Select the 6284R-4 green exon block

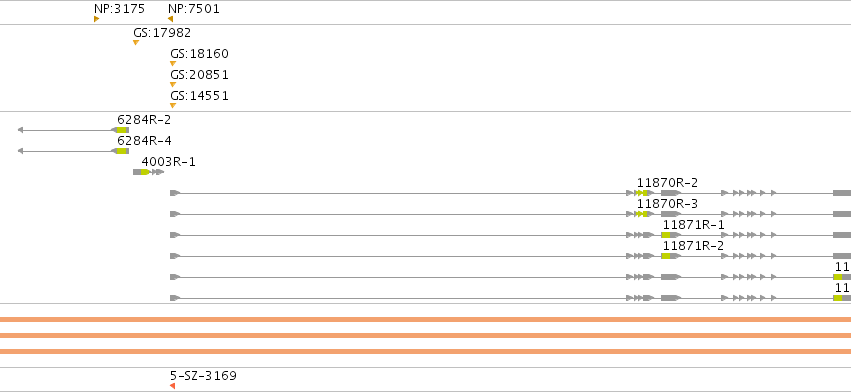pyautogui.click(x=122, y=151)
